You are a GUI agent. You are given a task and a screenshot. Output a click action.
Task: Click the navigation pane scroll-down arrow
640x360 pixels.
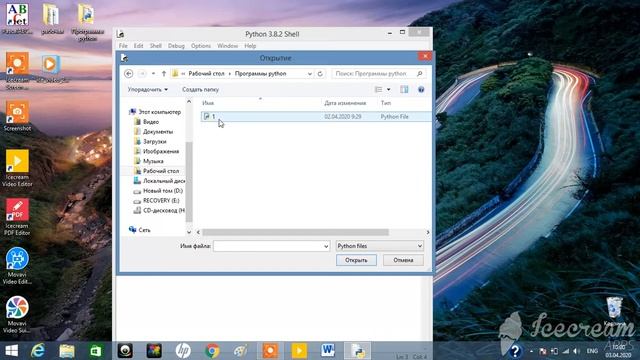coord(189,232)
